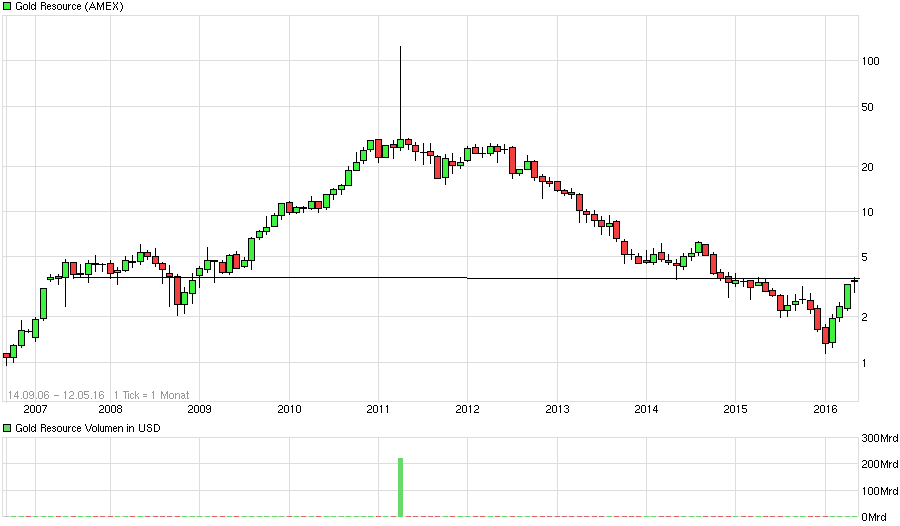Click the 5 price level on the axis
This screenshot has height=526, width=900.
click(864, 257)
